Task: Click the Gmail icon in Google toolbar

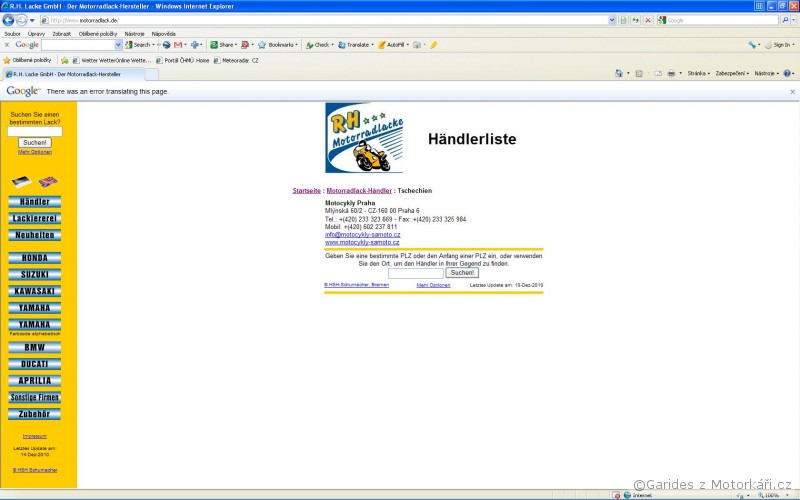Action: pos(178,45)
